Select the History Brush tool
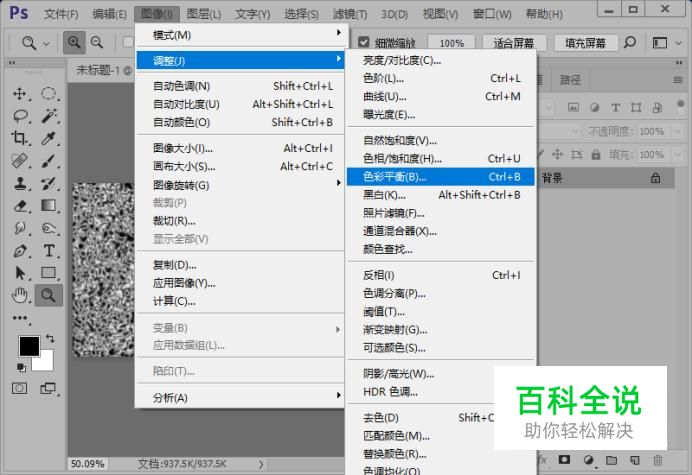This screenshot has width=692, height=475. tap(49, 183)
